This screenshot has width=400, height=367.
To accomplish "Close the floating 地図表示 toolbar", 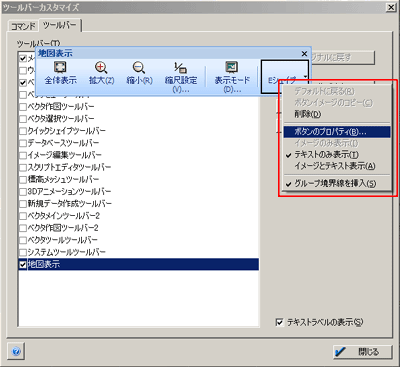I will tap(304, 53).
